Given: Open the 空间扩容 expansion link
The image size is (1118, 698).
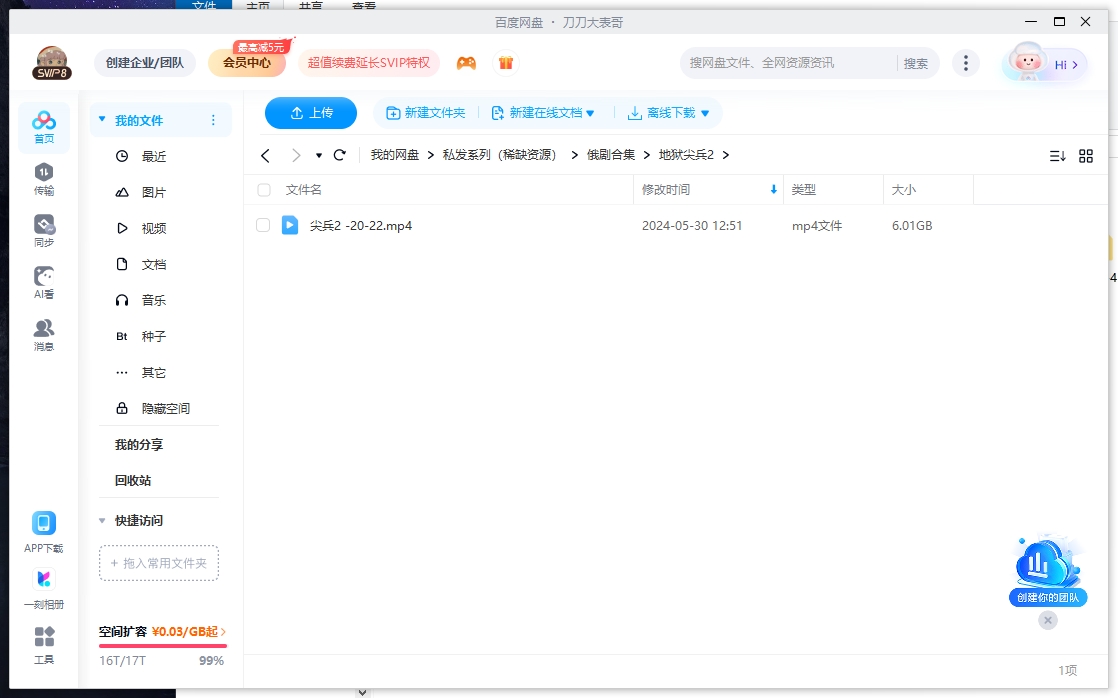Looking at the screenshot, I should click(157, 634).
